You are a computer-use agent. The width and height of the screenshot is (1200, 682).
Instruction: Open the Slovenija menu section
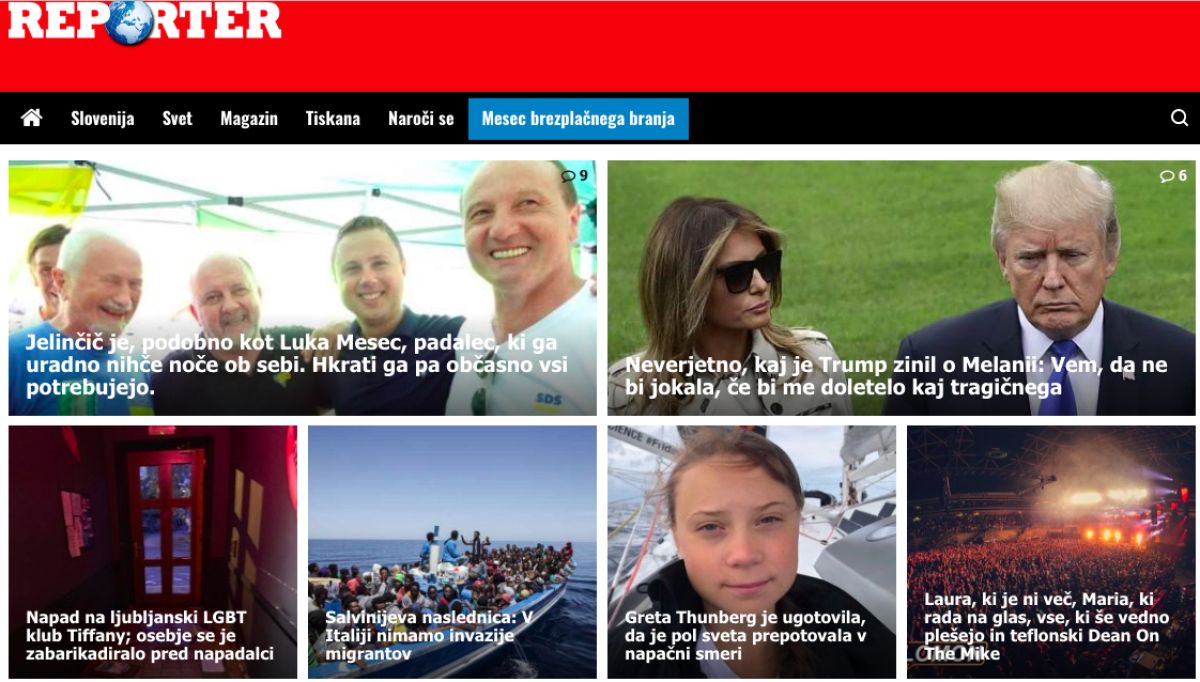pyautogui.click(x=102, y=118)
